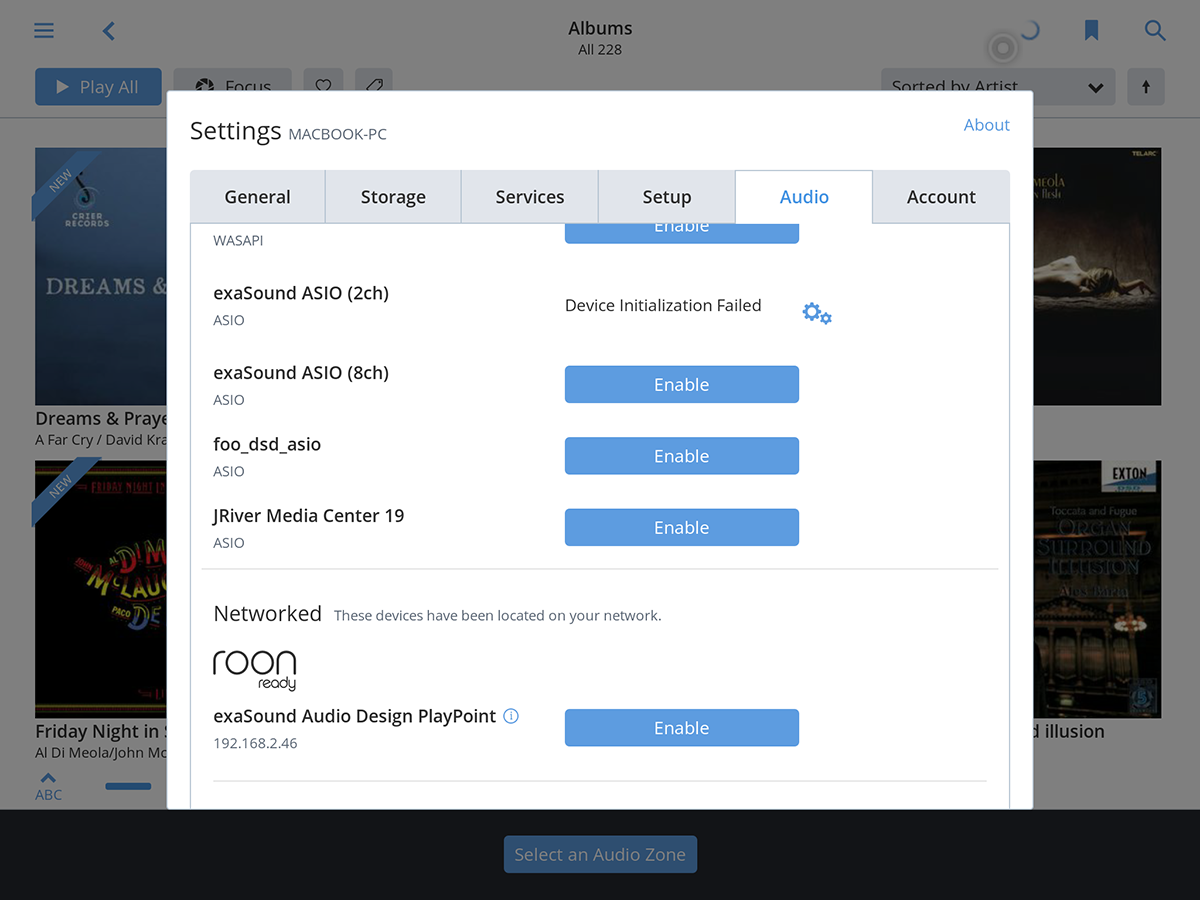Go to the Account tab
This screenshot has width=1200, height=900.
tap(941, 197)
